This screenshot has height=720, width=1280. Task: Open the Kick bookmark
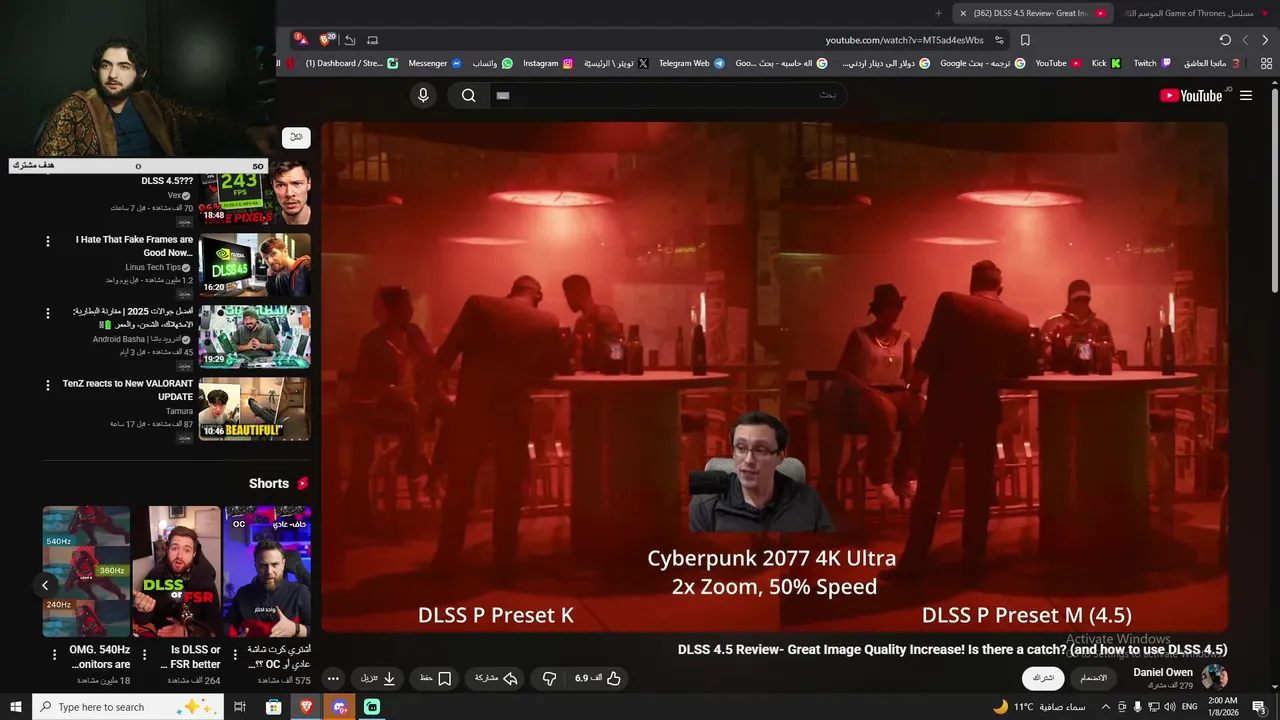click(x=1106, y=63)
